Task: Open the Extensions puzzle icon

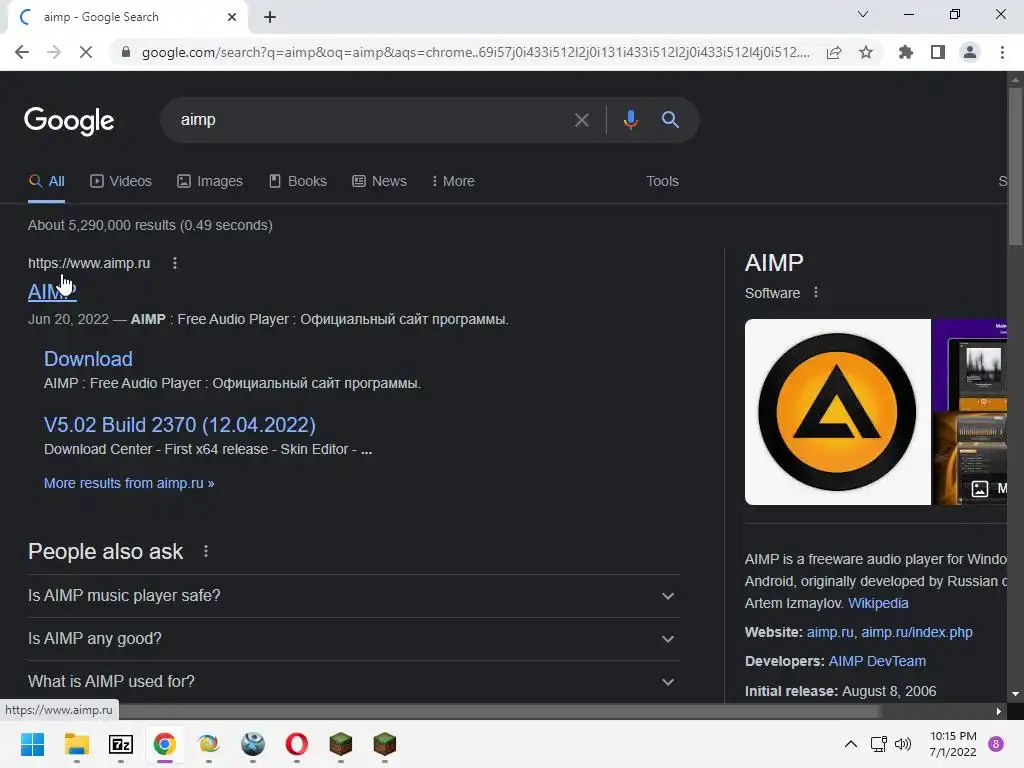Action: (x=906, y=52)
